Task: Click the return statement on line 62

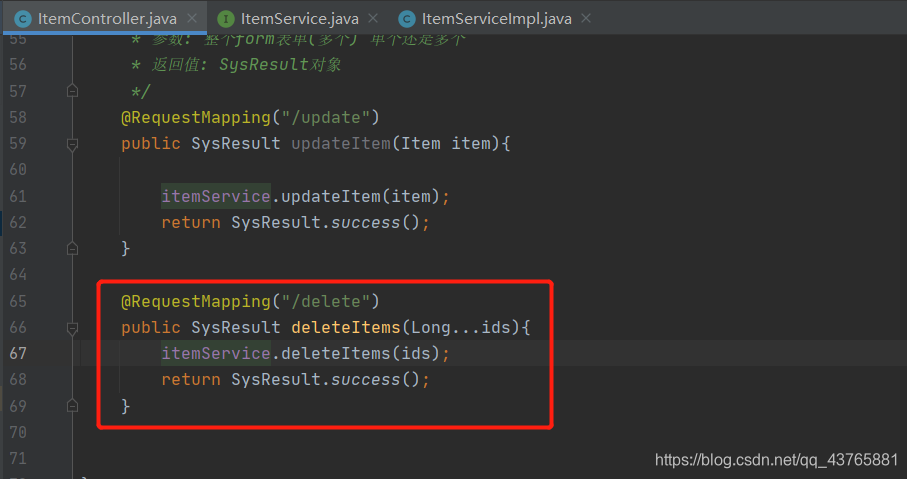Action: [295, 223]
